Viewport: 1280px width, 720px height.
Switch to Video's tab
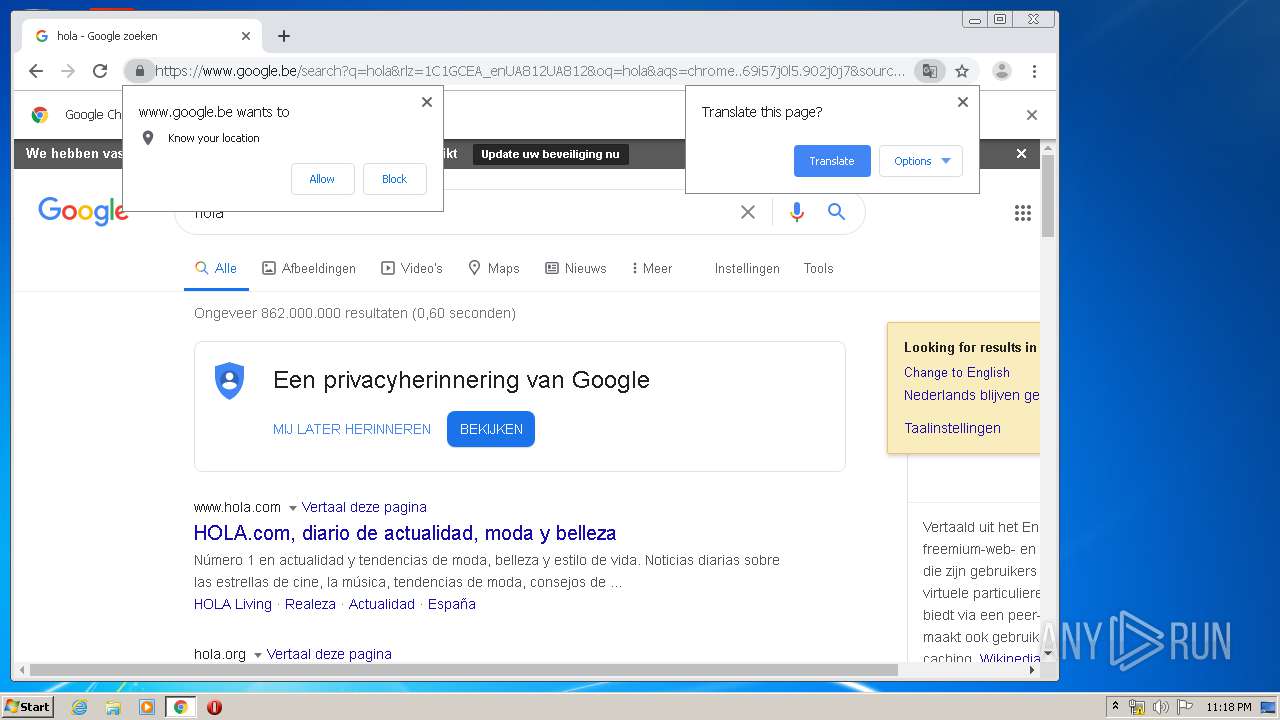(x=412, y=268)
